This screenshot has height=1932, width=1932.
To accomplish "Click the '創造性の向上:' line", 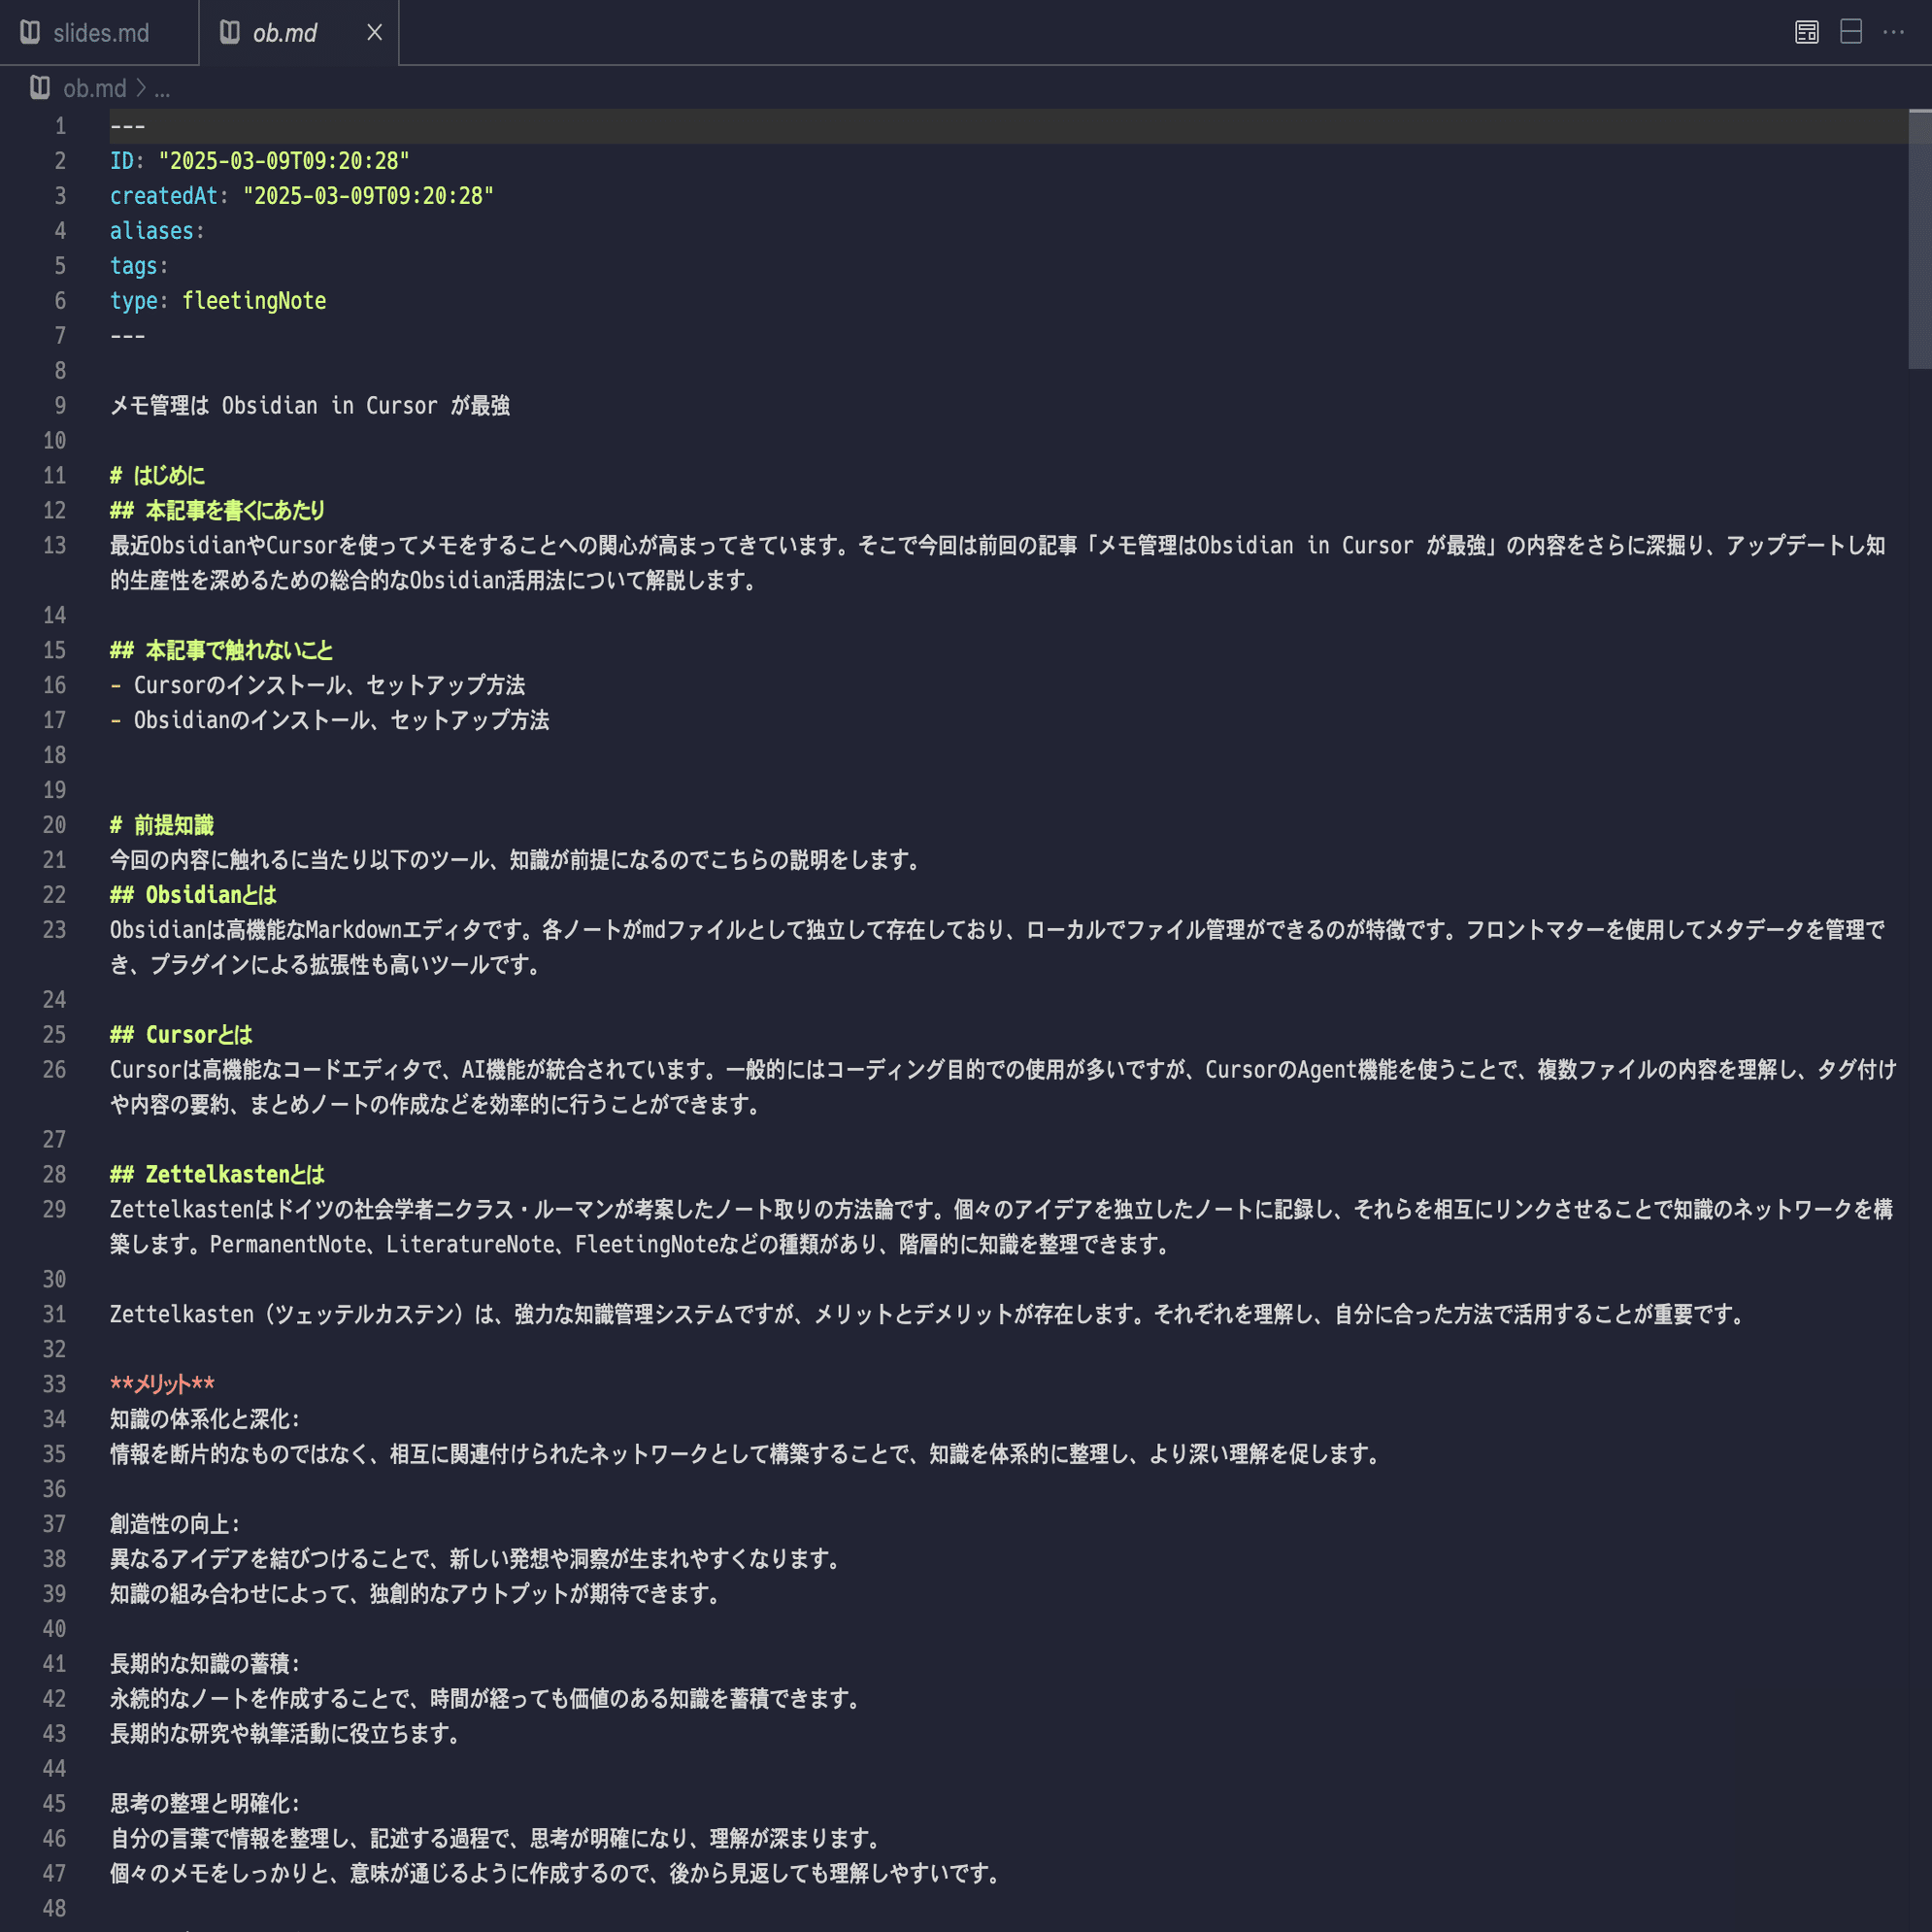I will (x=175, y=1525).
